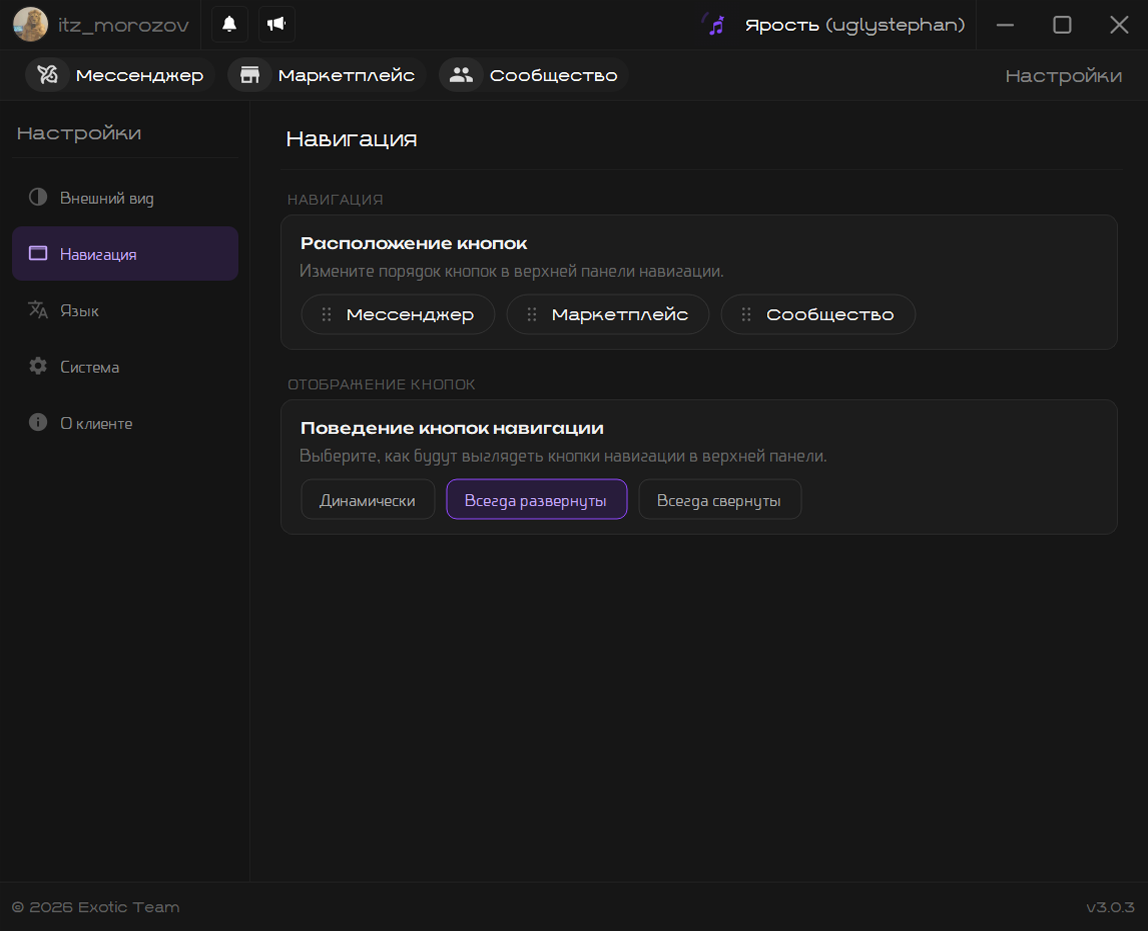The height and width of the screenshot is (931, 1148).
Task: Open the notifications bell icon
Action: coord(229,24)
